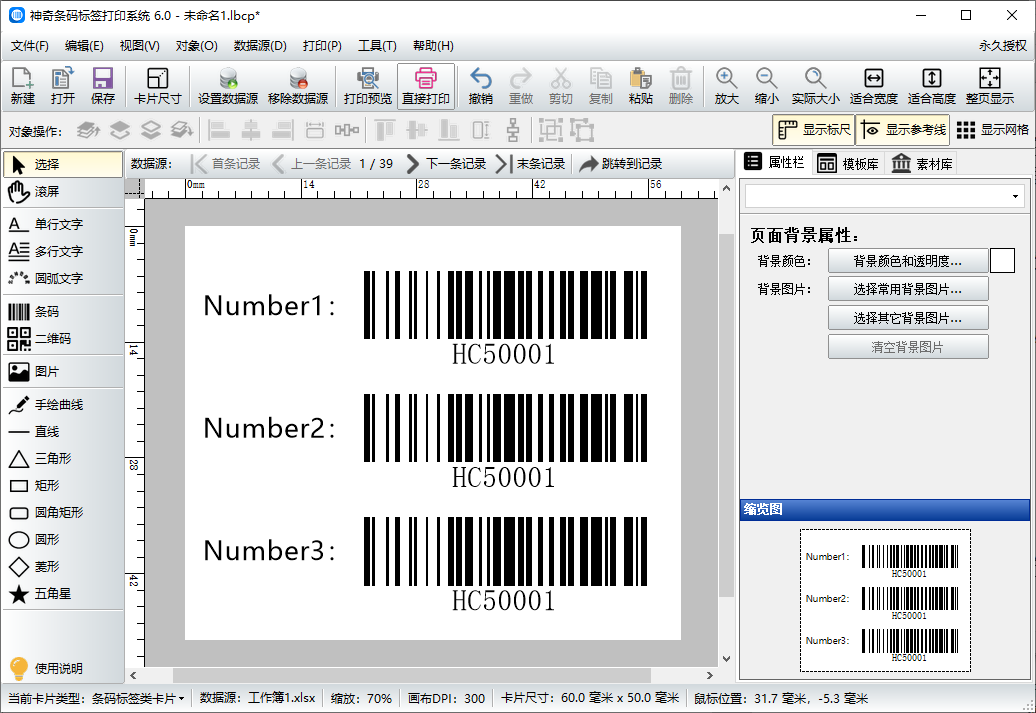Select the 菱形 diamond tool

click(x=63, y=567)
